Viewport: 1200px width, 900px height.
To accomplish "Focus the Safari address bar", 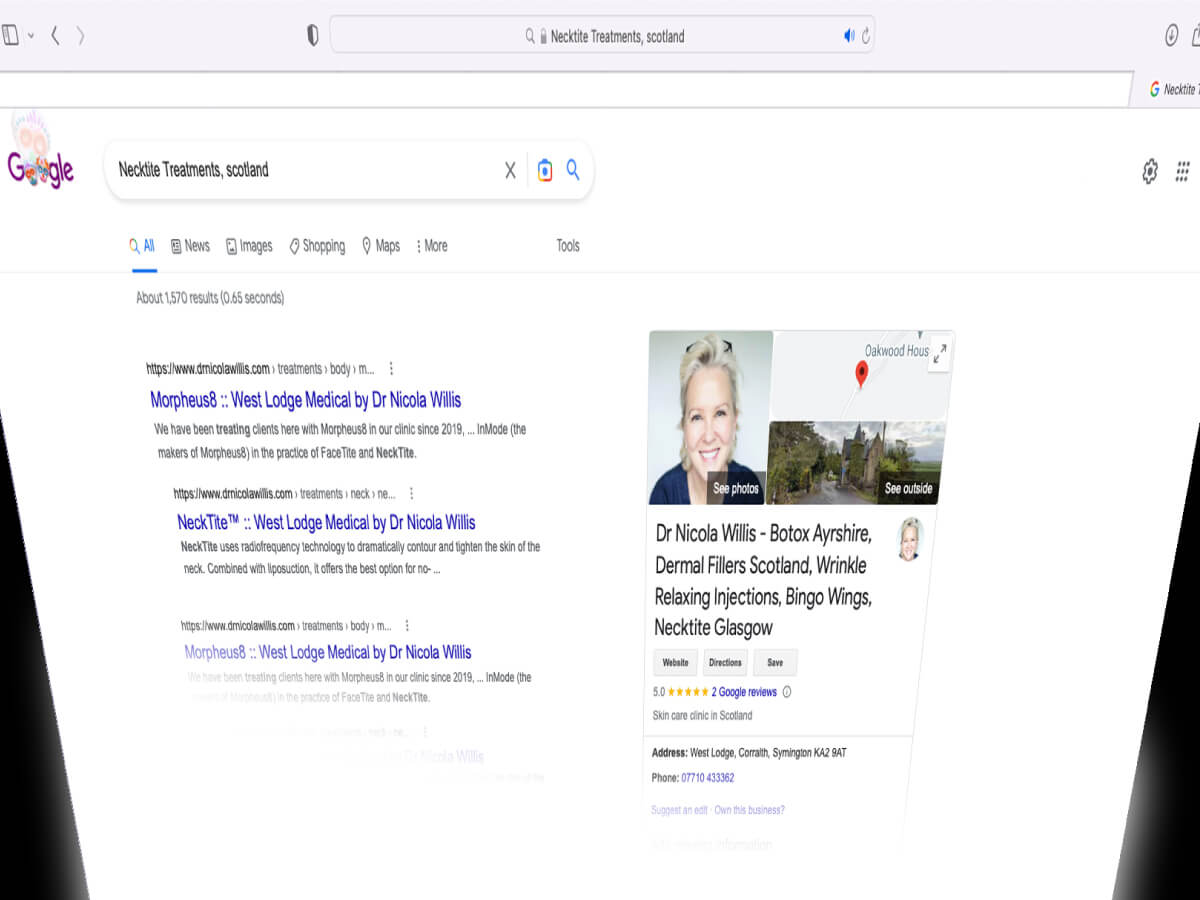I will tap(602, 36).
